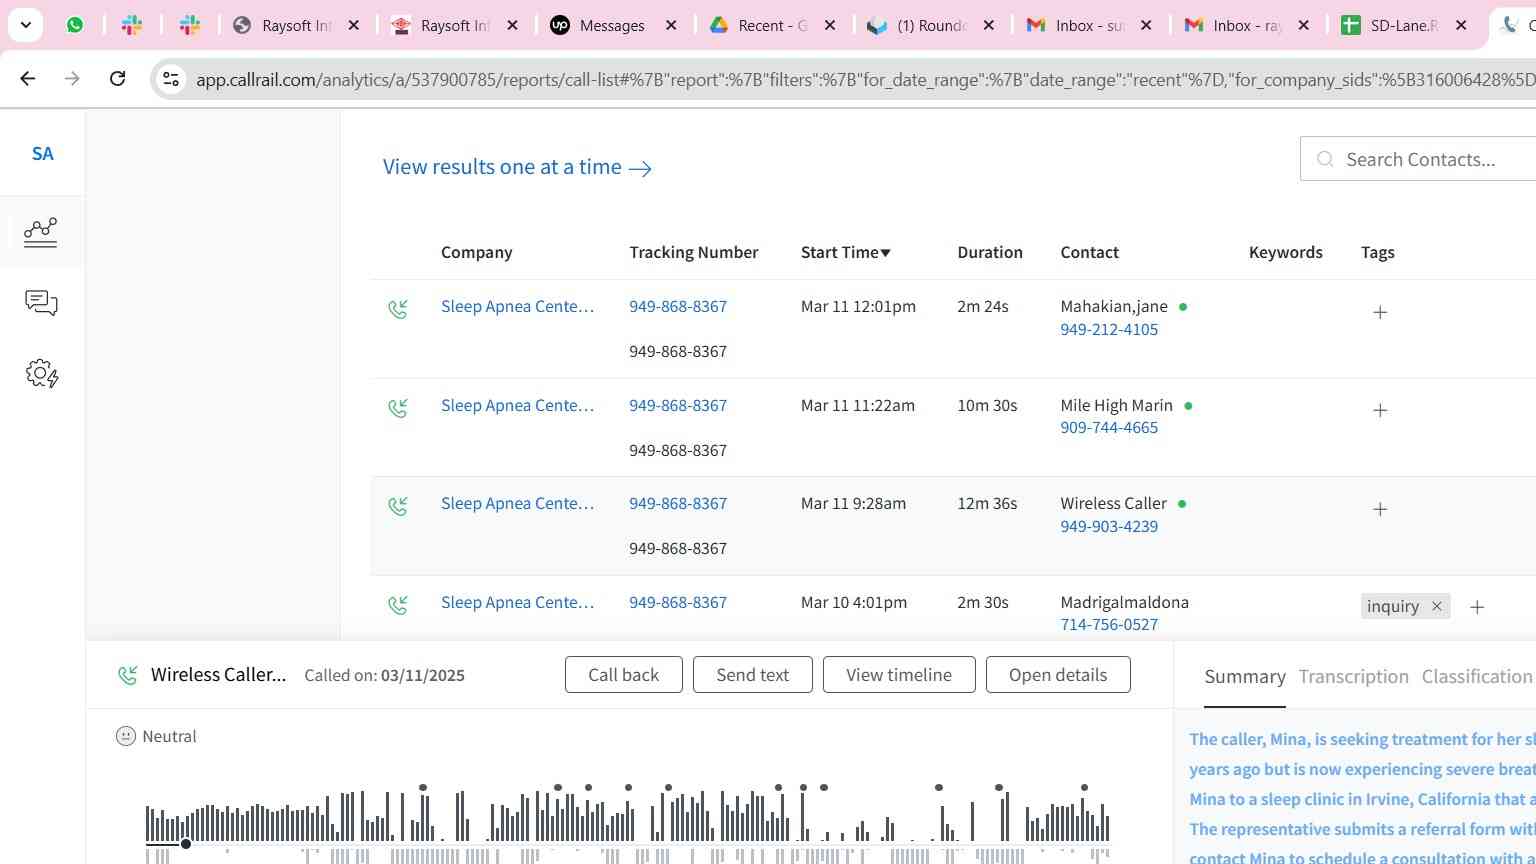The height and width of the screenshot is (864, 1536).
Task: Open contact number 949-903-4239
Action: [x=1109, y=526]
